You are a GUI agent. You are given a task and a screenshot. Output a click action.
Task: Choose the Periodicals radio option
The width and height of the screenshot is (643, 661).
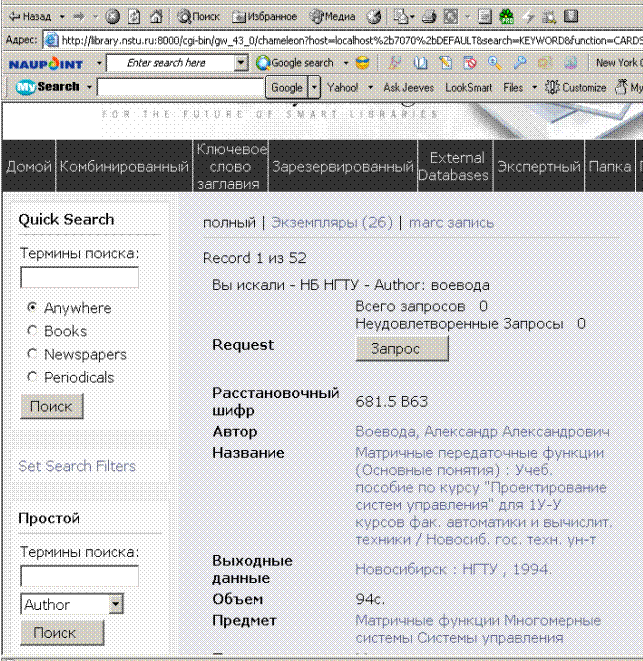[x=33, y=377]
